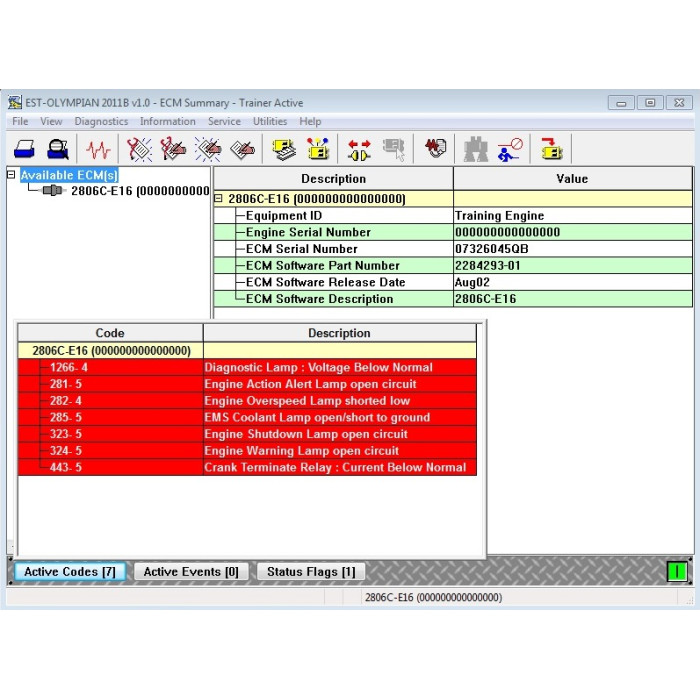Select code 282- 4 row

247,400
